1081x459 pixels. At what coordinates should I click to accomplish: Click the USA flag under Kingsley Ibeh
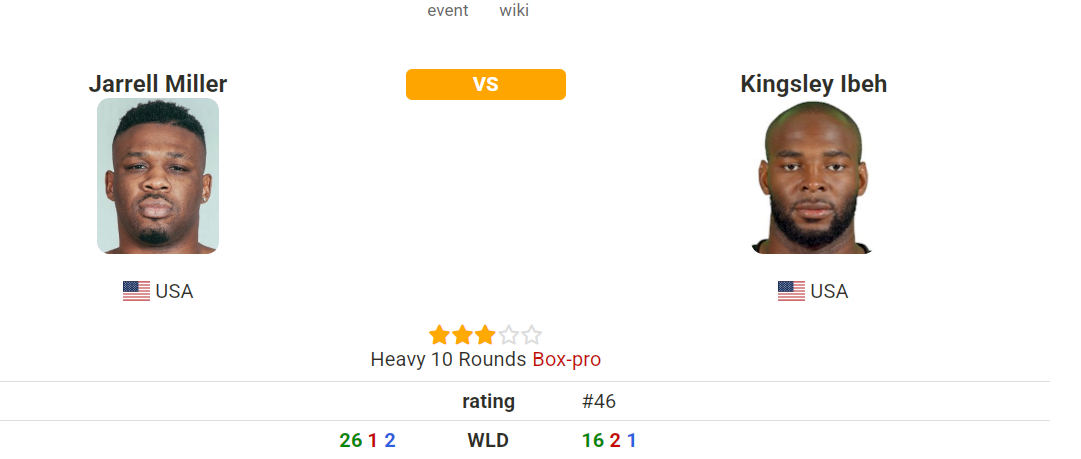(x=791, y=291)
